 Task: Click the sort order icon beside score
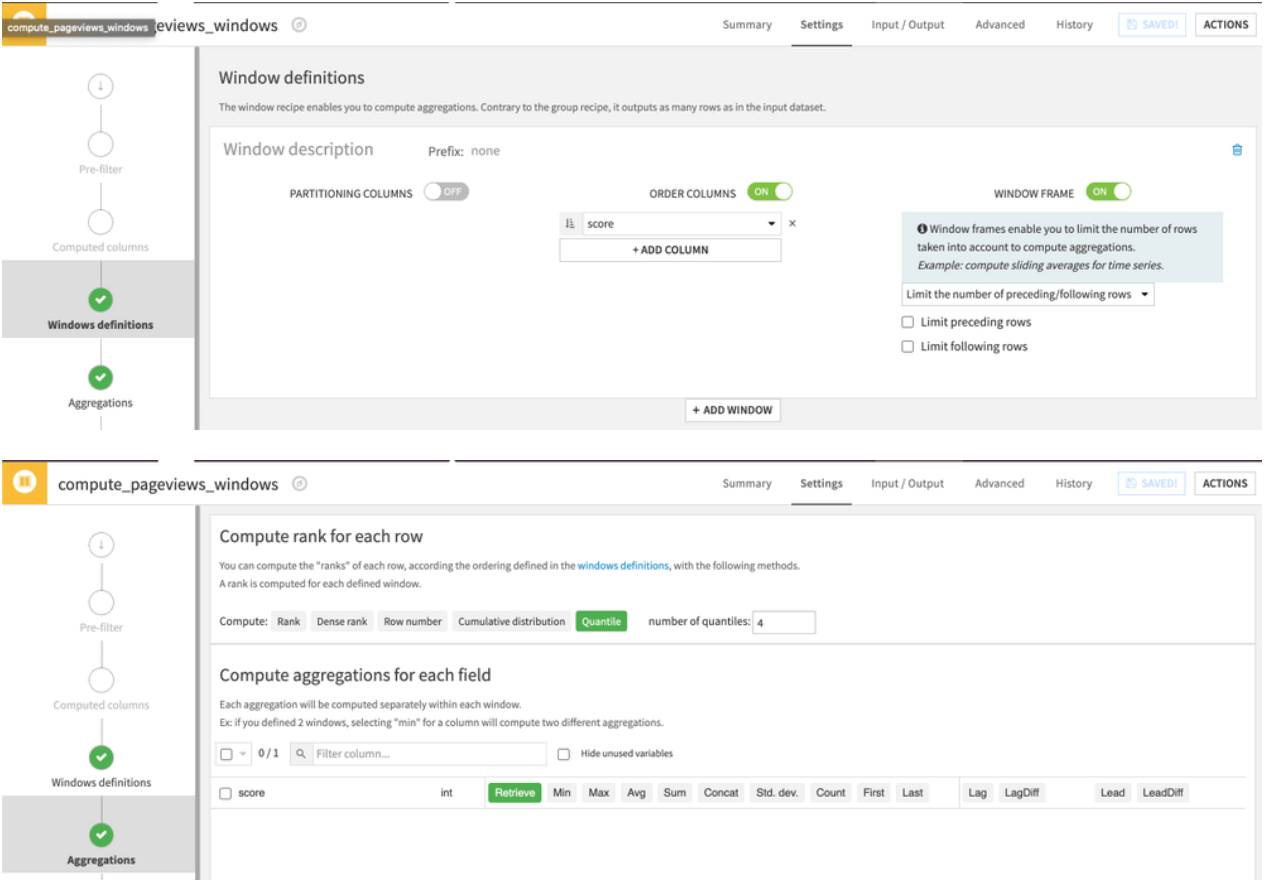click(x=571, y=224)
